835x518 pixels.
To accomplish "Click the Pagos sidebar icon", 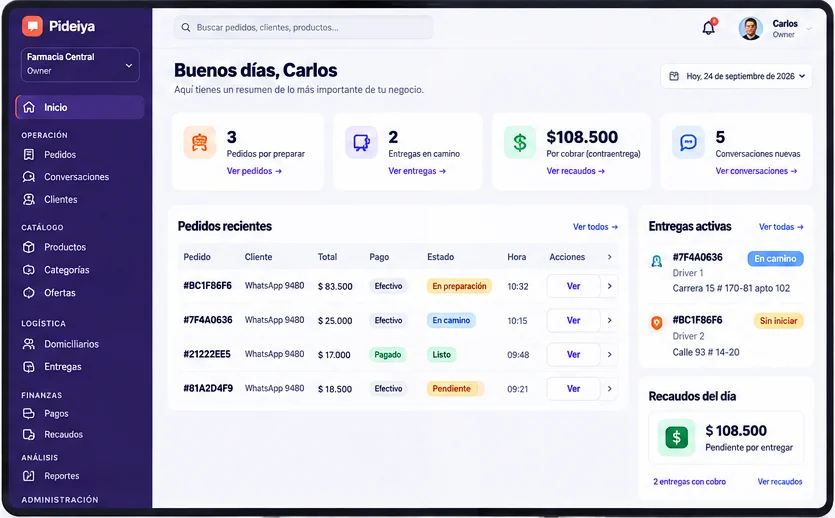I will (x=29, y=413).
